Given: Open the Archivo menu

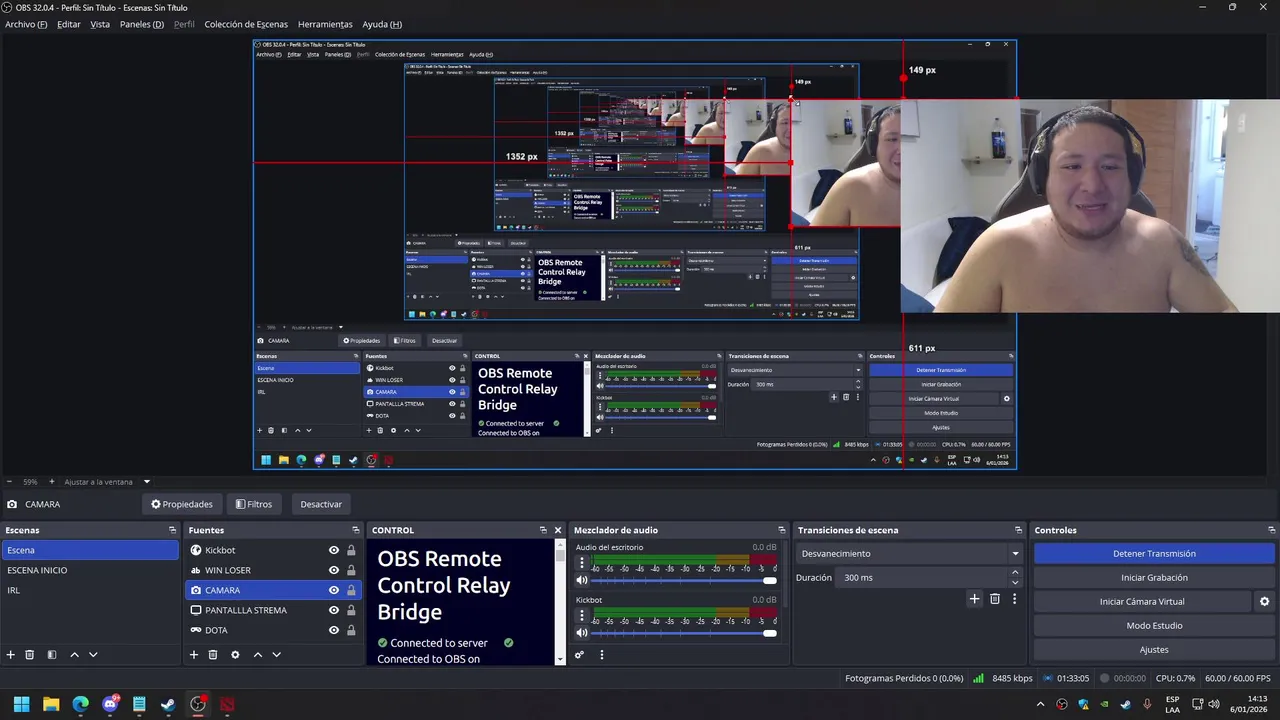Looking at the screenshot, I should 26,24.
